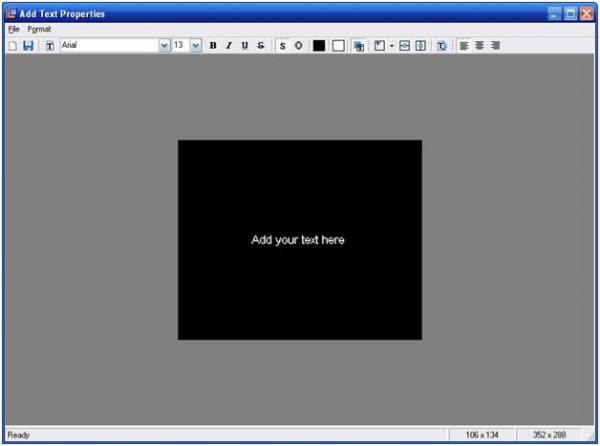The width and height of the screenshot is (600, 446).
Task: Click the '352 x 288' status entry
Action: 549,435
